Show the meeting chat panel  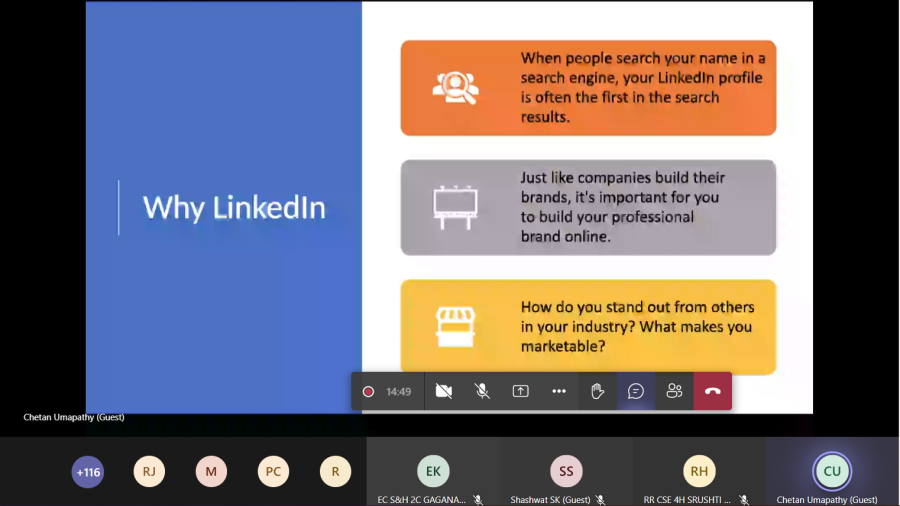pos(636,391)
